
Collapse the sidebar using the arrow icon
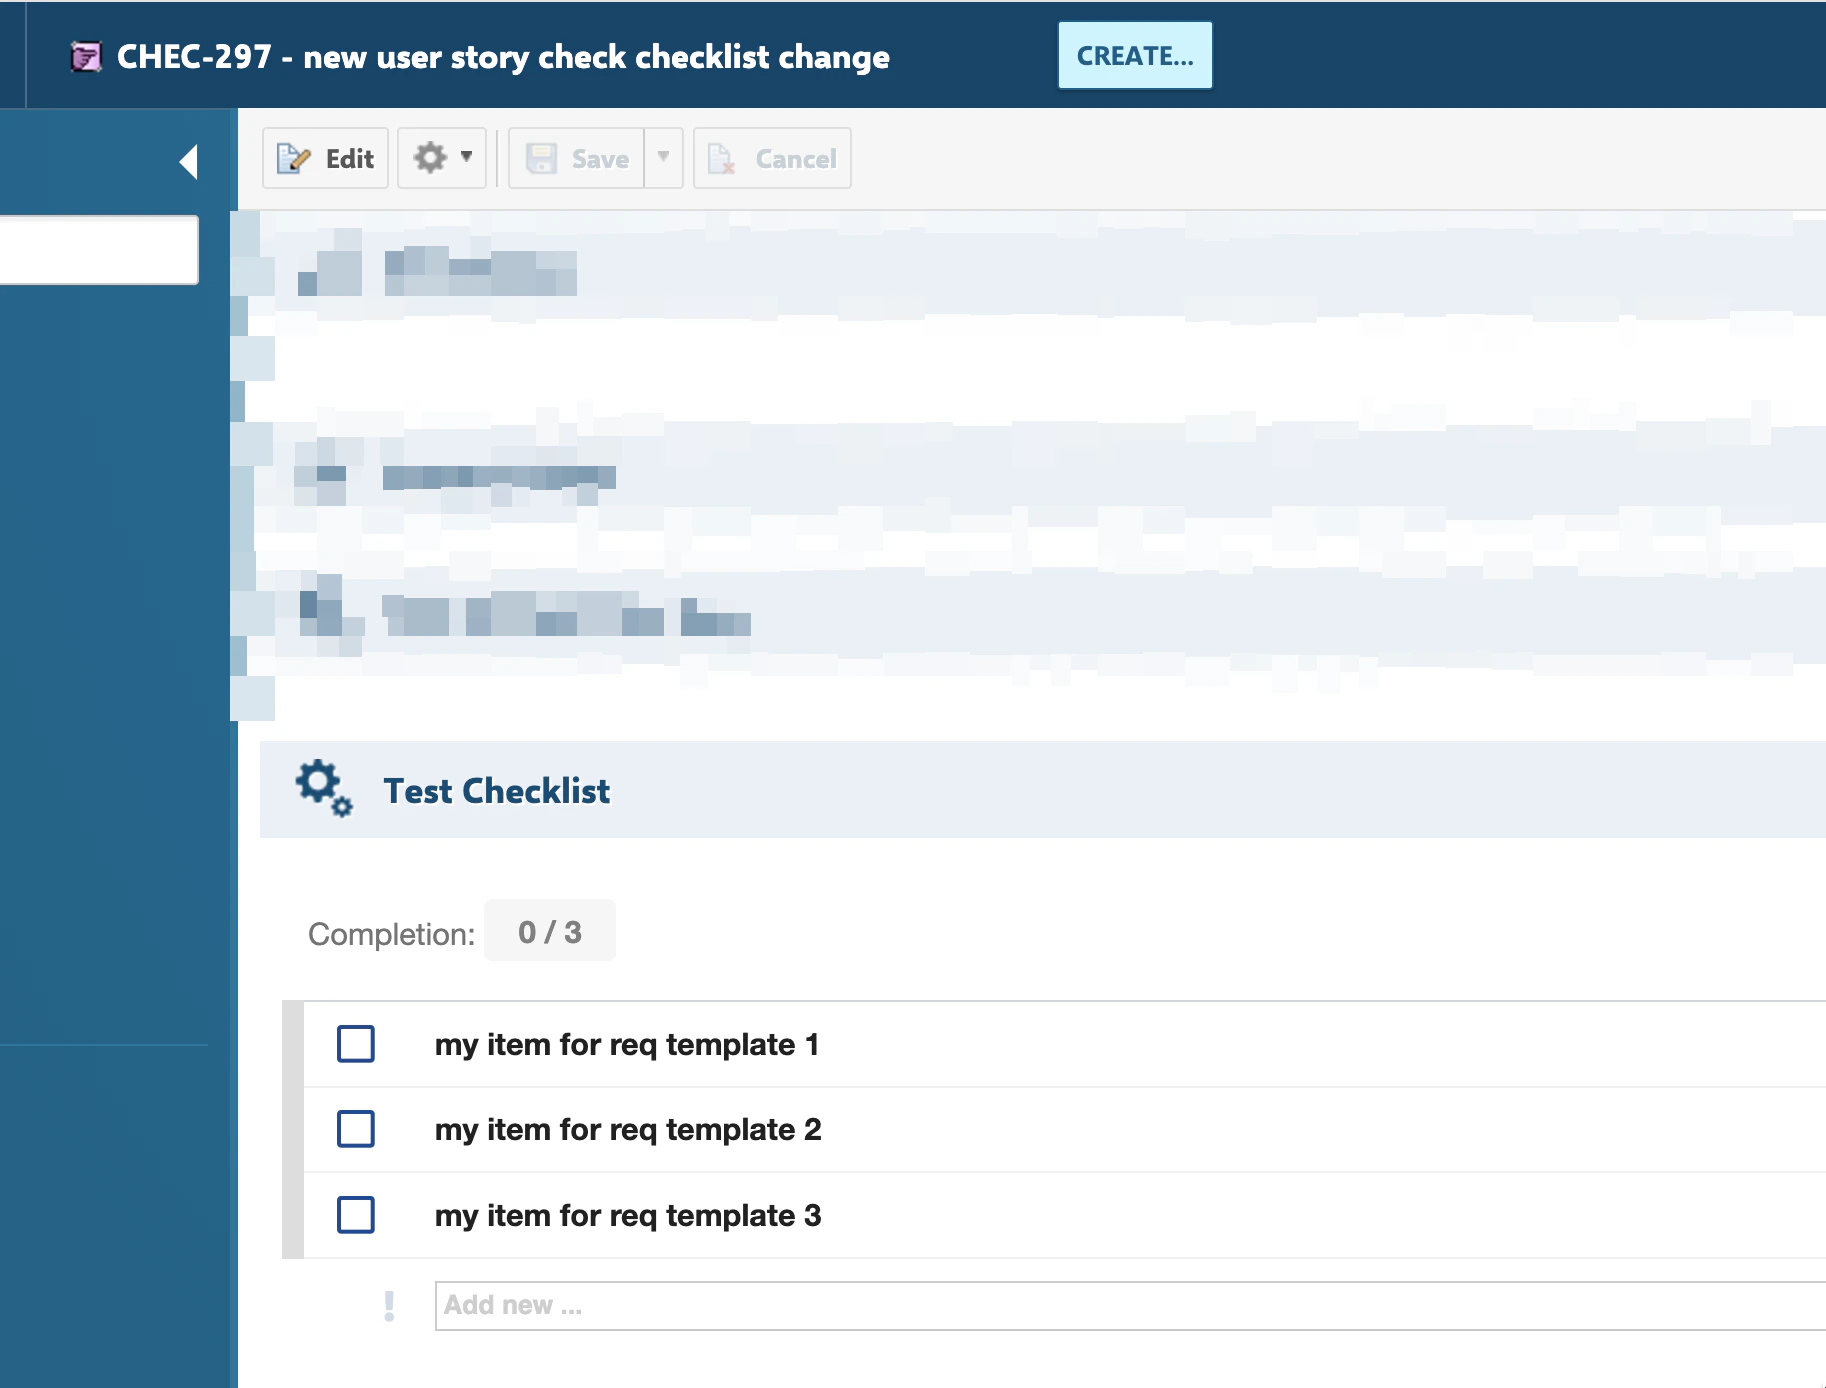coord(189,161)
